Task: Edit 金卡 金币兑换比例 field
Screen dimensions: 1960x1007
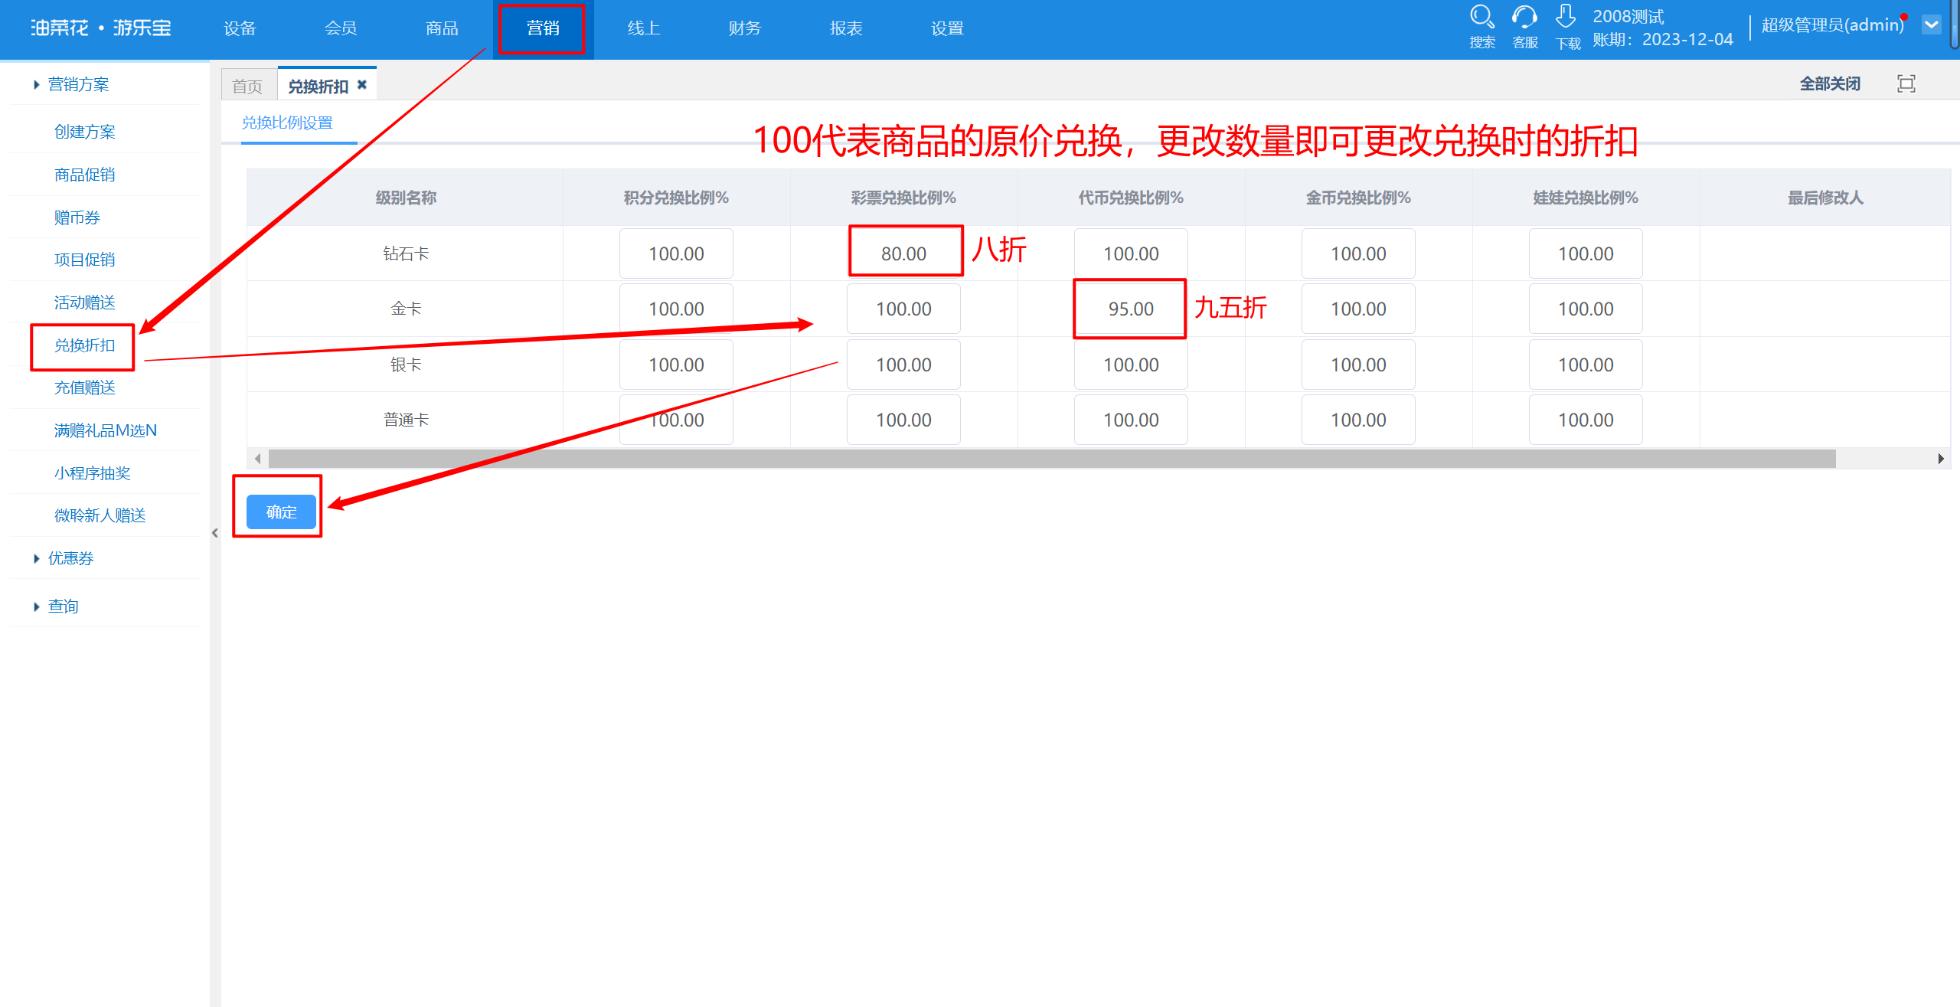Action: pyautogui.click(x=1358, y=309)
